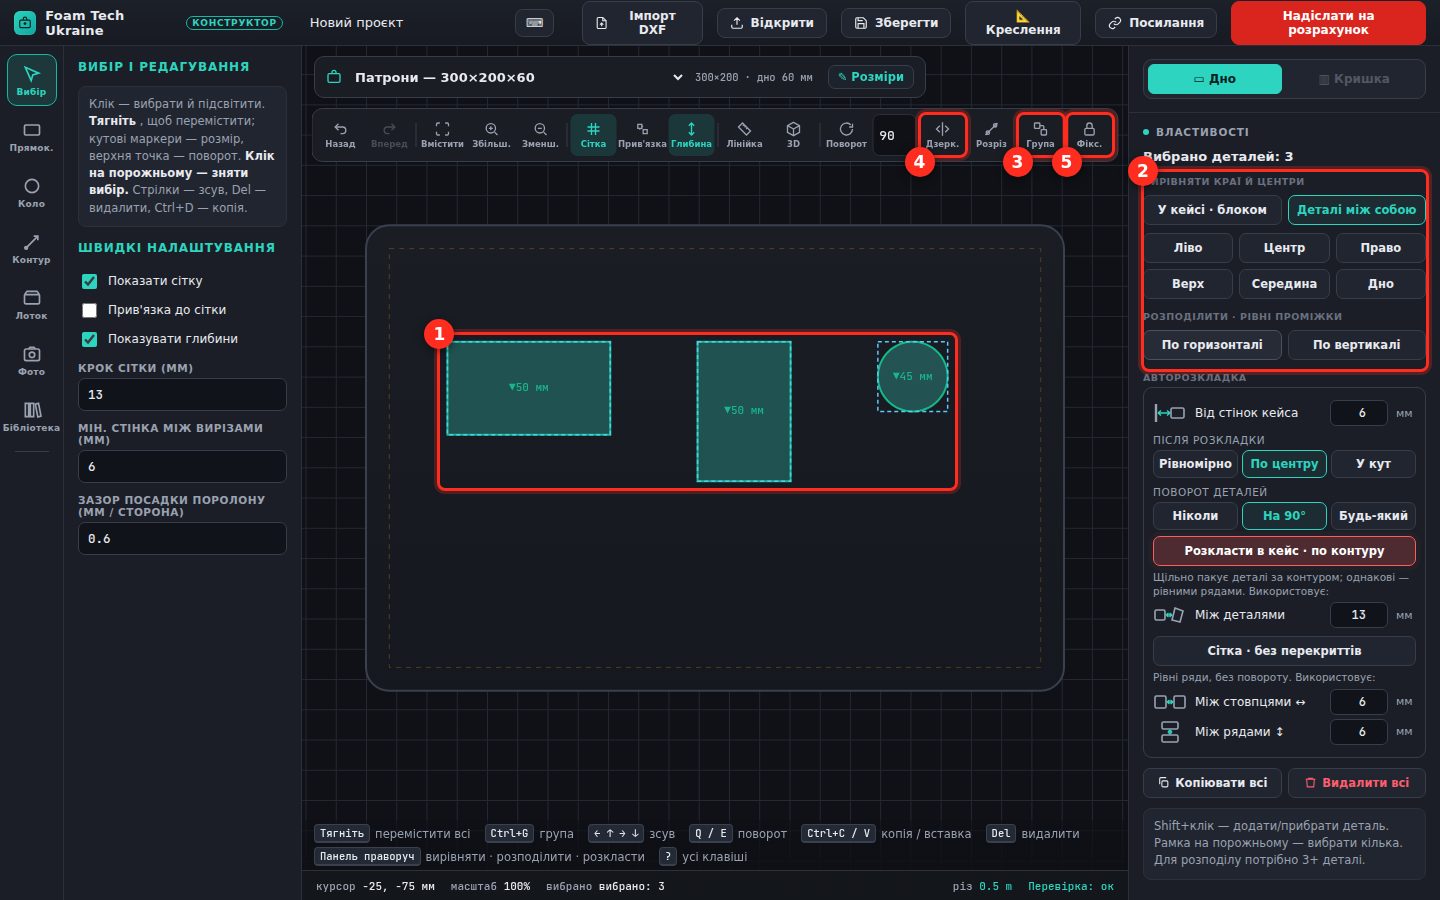Screen dimensions: 1440x900
Task: Group parts with the Група icon
Action: click(x=1040, y=135)
